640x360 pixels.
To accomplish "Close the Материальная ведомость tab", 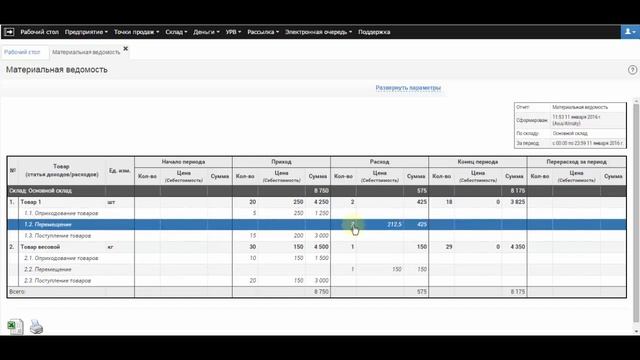I will tap(126, 49).
